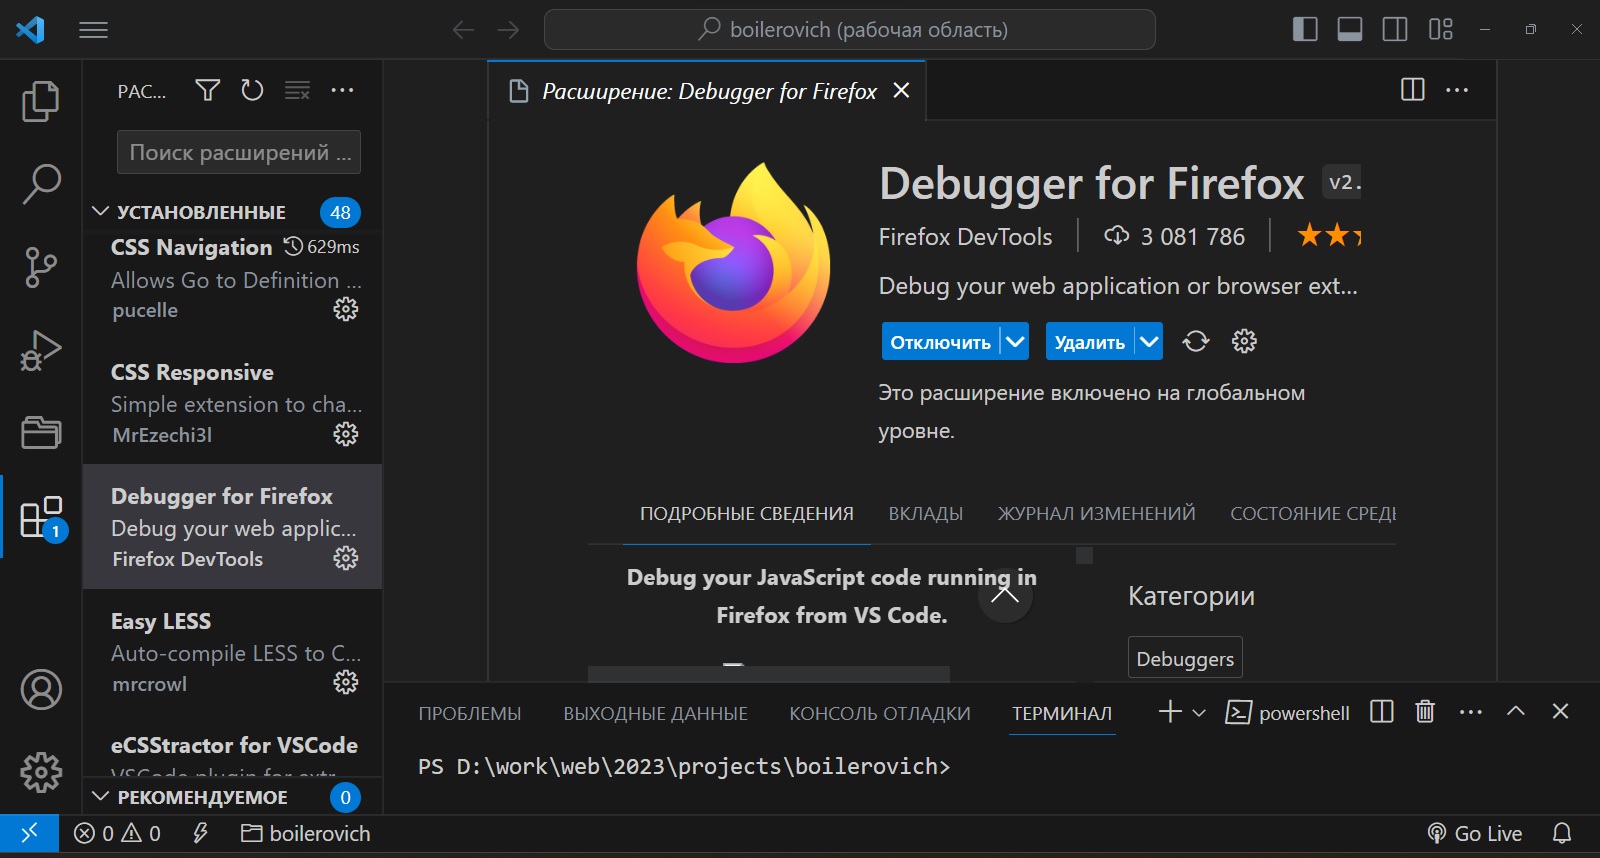Screen dimensions: 1600x858
Task: Click the scroll-to-top round button
Action: click(x=1005, y=595)
